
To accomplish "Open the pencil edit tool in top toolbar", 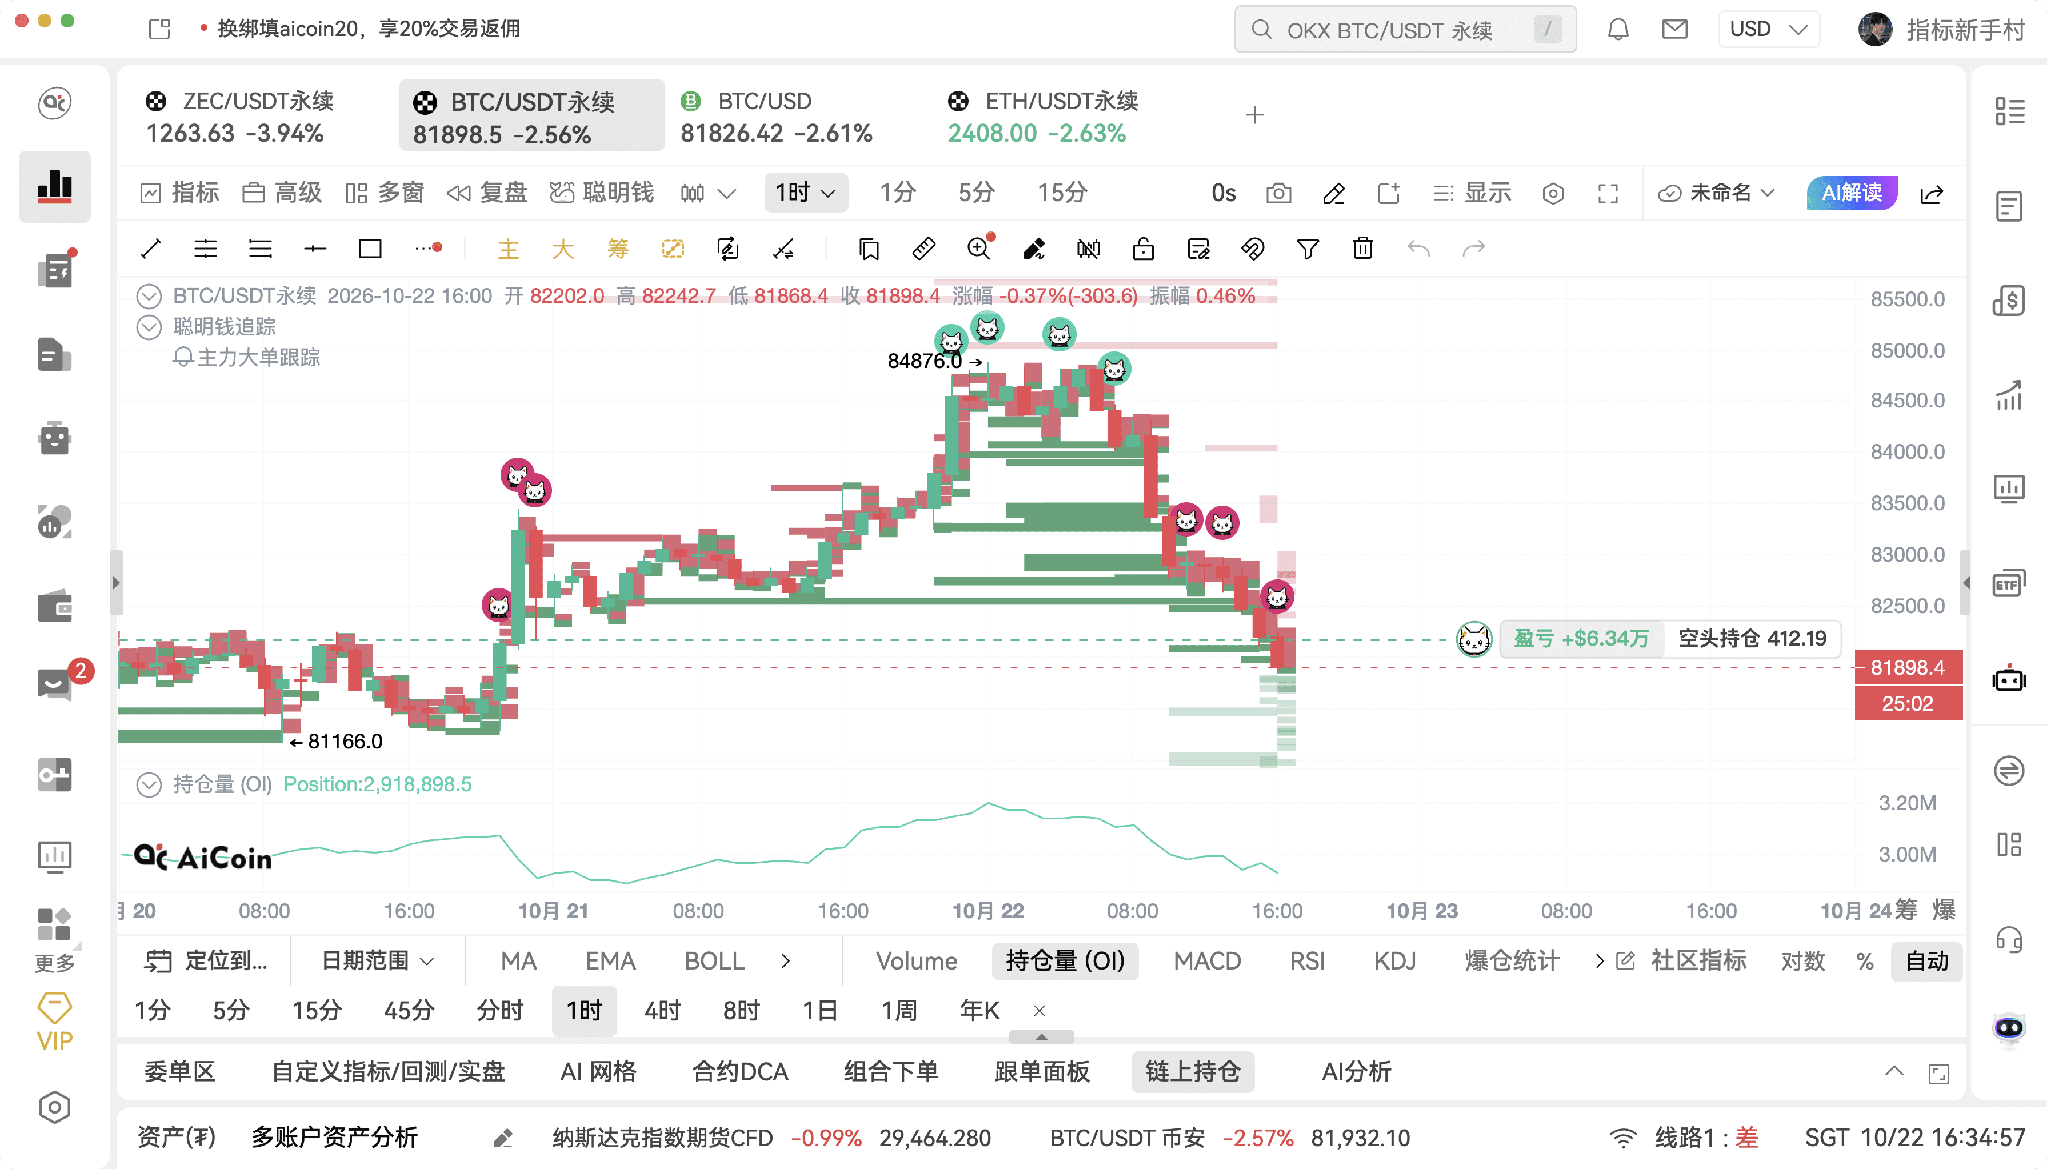I will click(x=1334, y=193).
